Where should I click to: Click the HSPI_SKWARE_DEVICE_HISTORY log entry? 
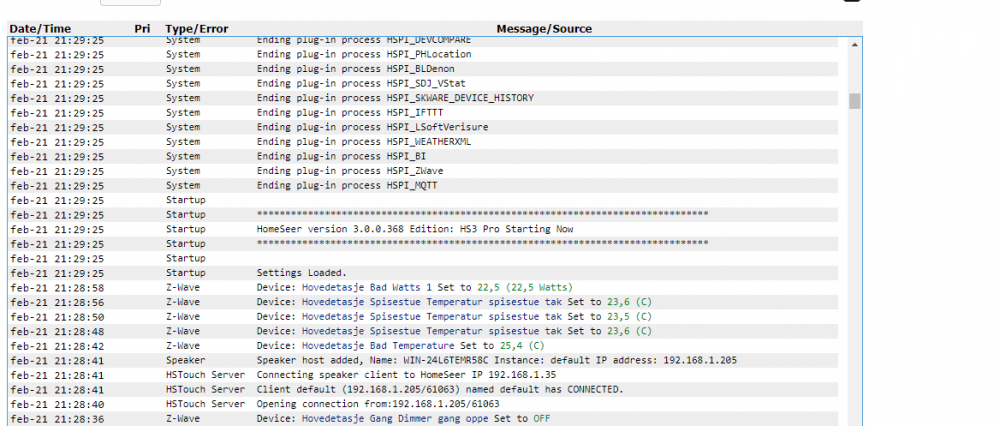395,98
